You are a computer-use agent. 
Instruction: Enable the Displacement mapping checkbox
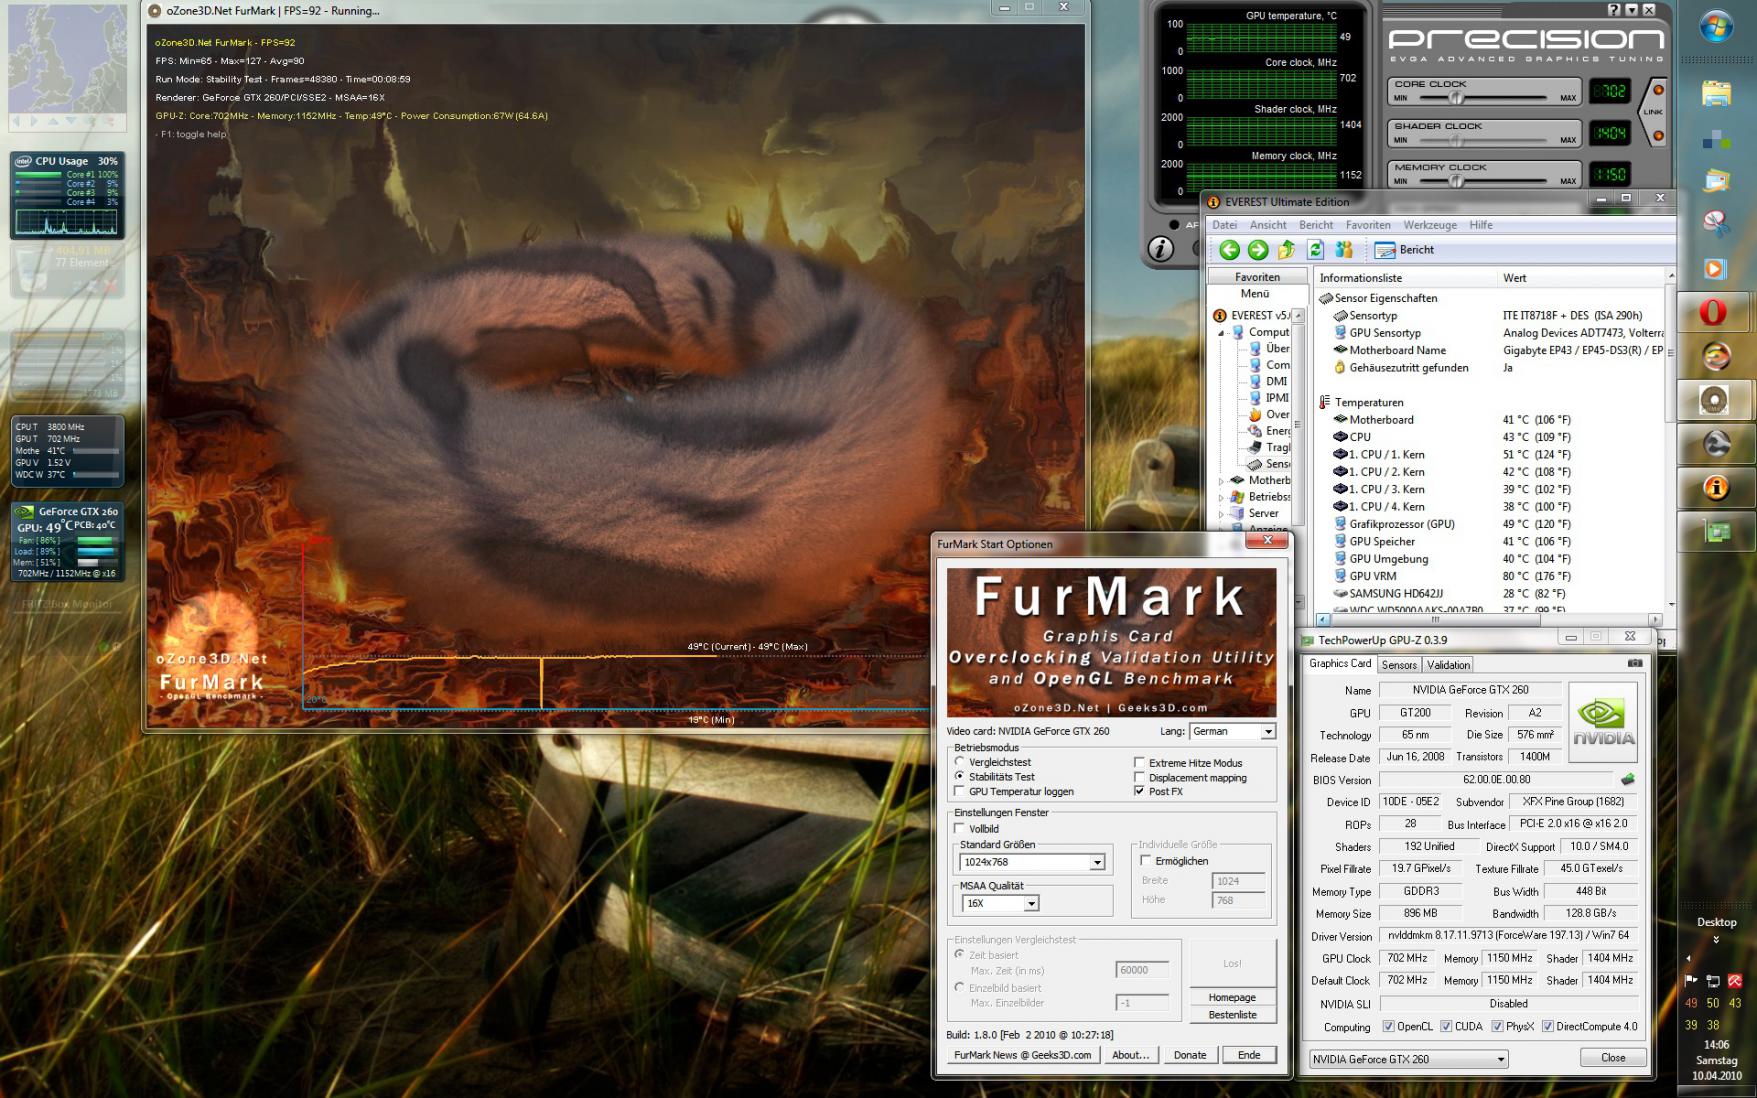(1139, 777)
